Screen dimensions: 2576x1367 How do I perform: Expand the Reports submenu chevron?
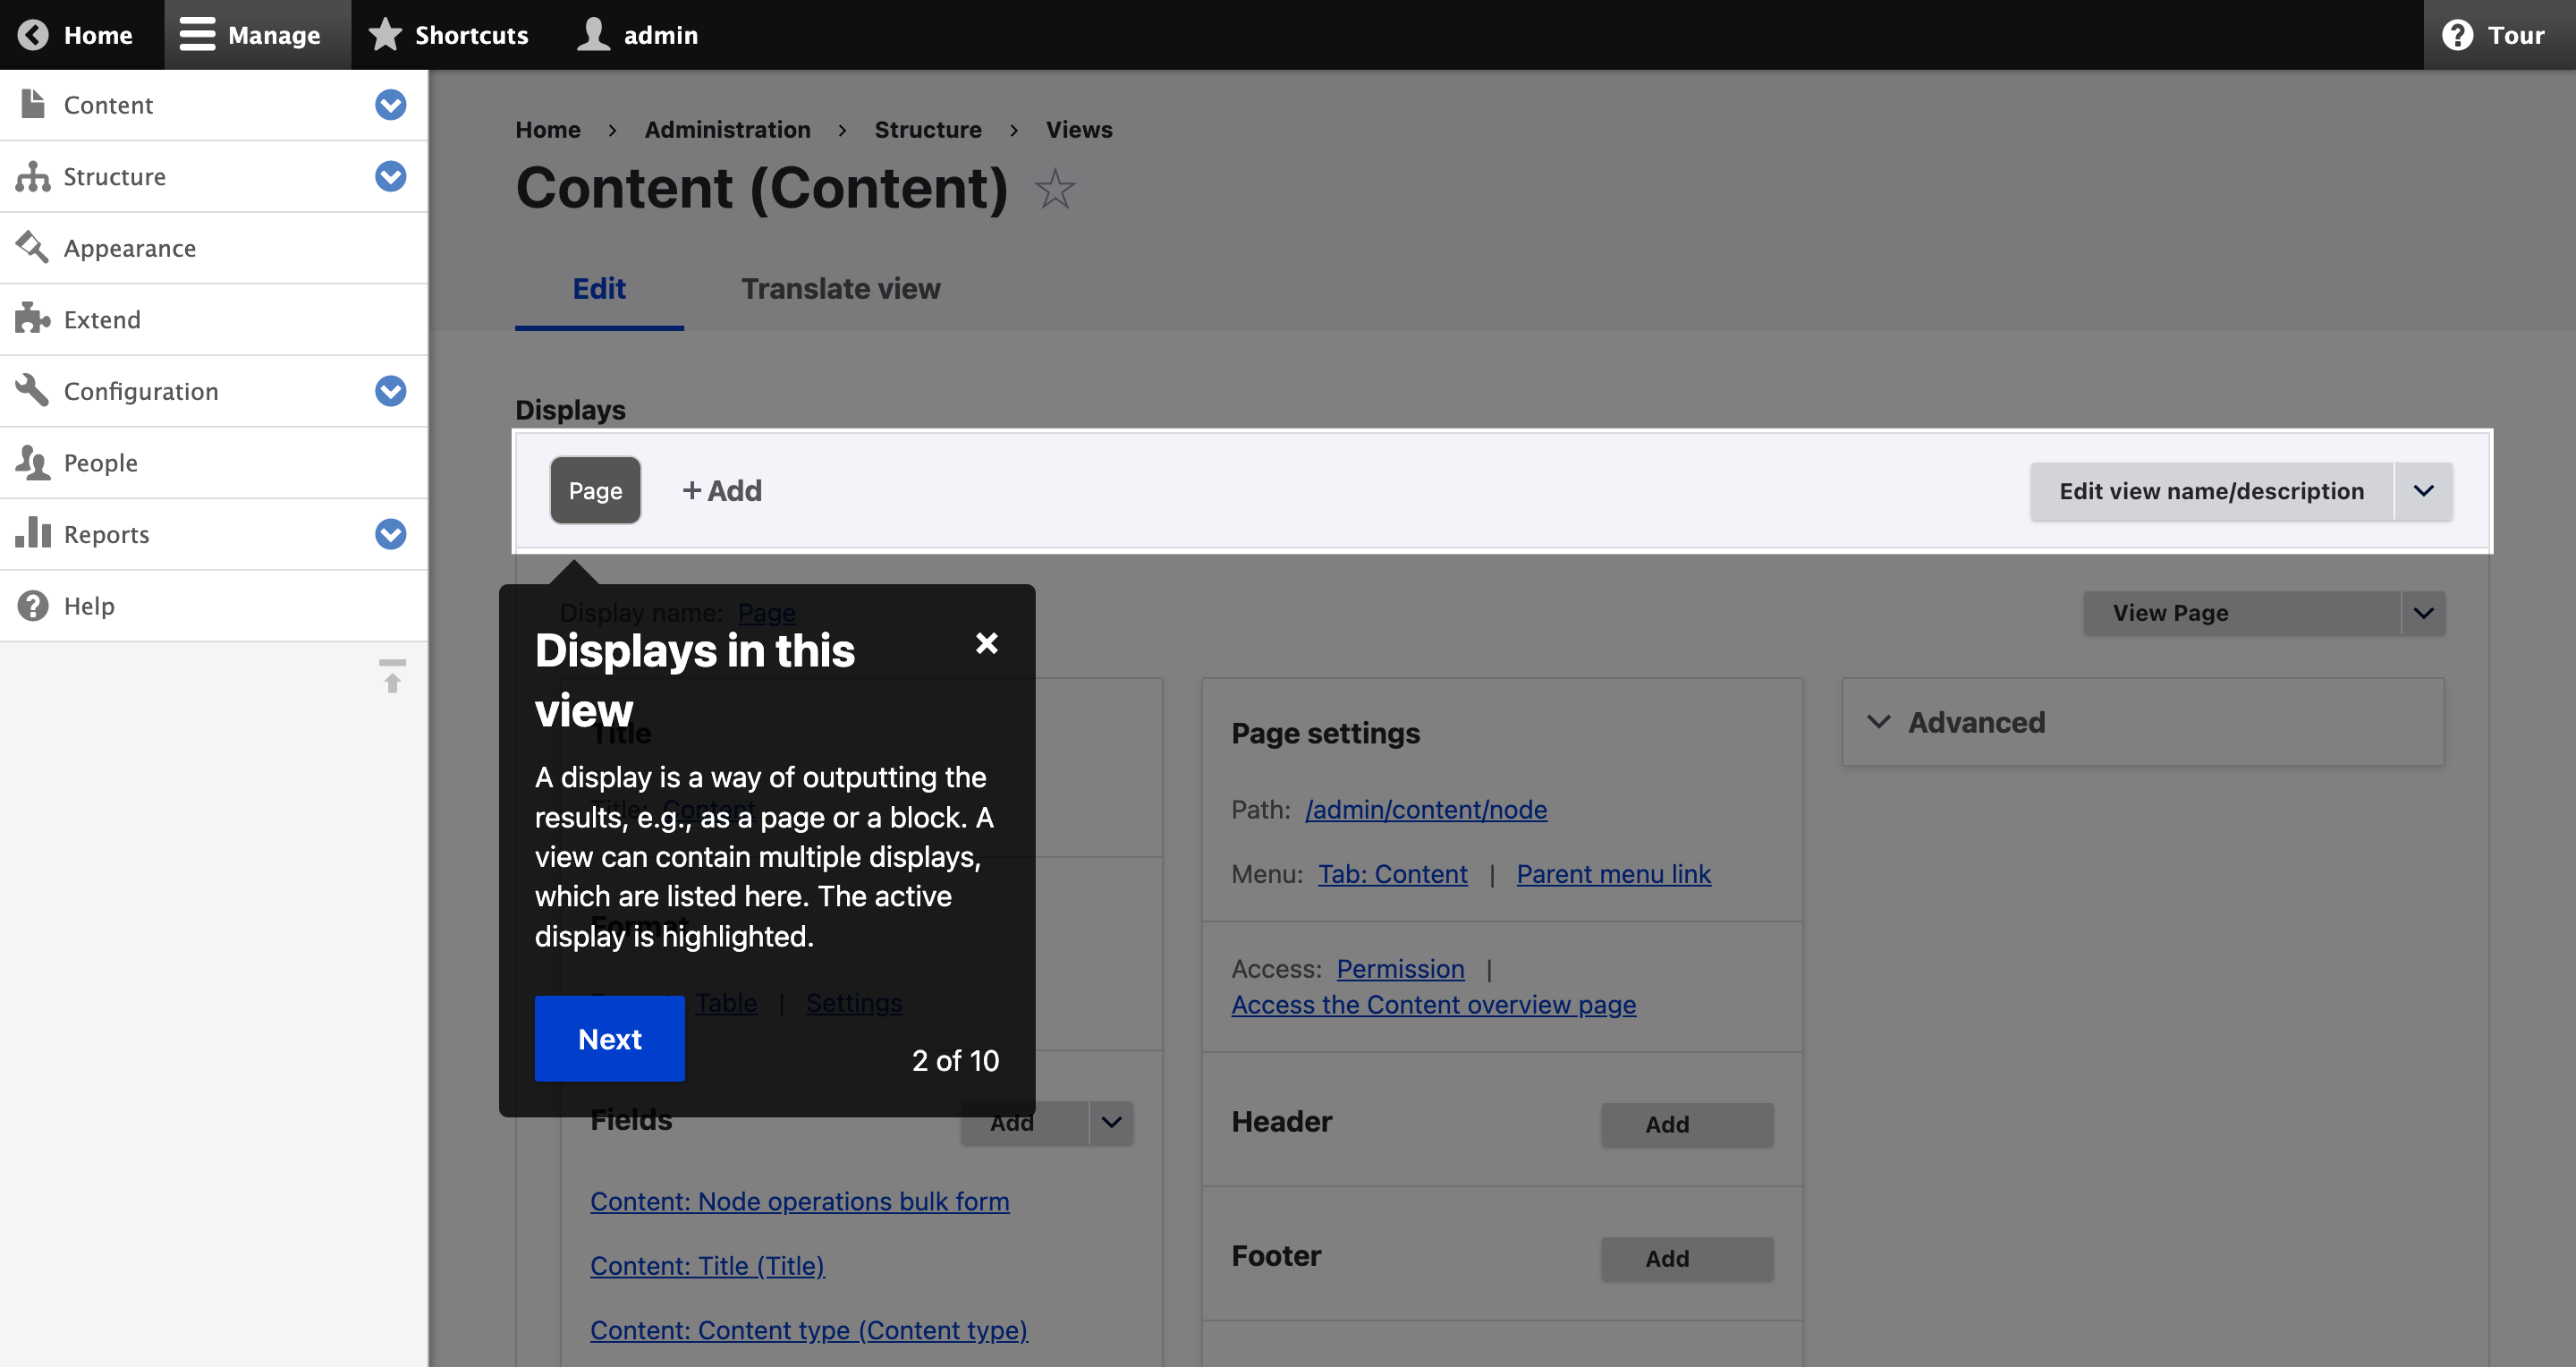[x=391, y=533]
